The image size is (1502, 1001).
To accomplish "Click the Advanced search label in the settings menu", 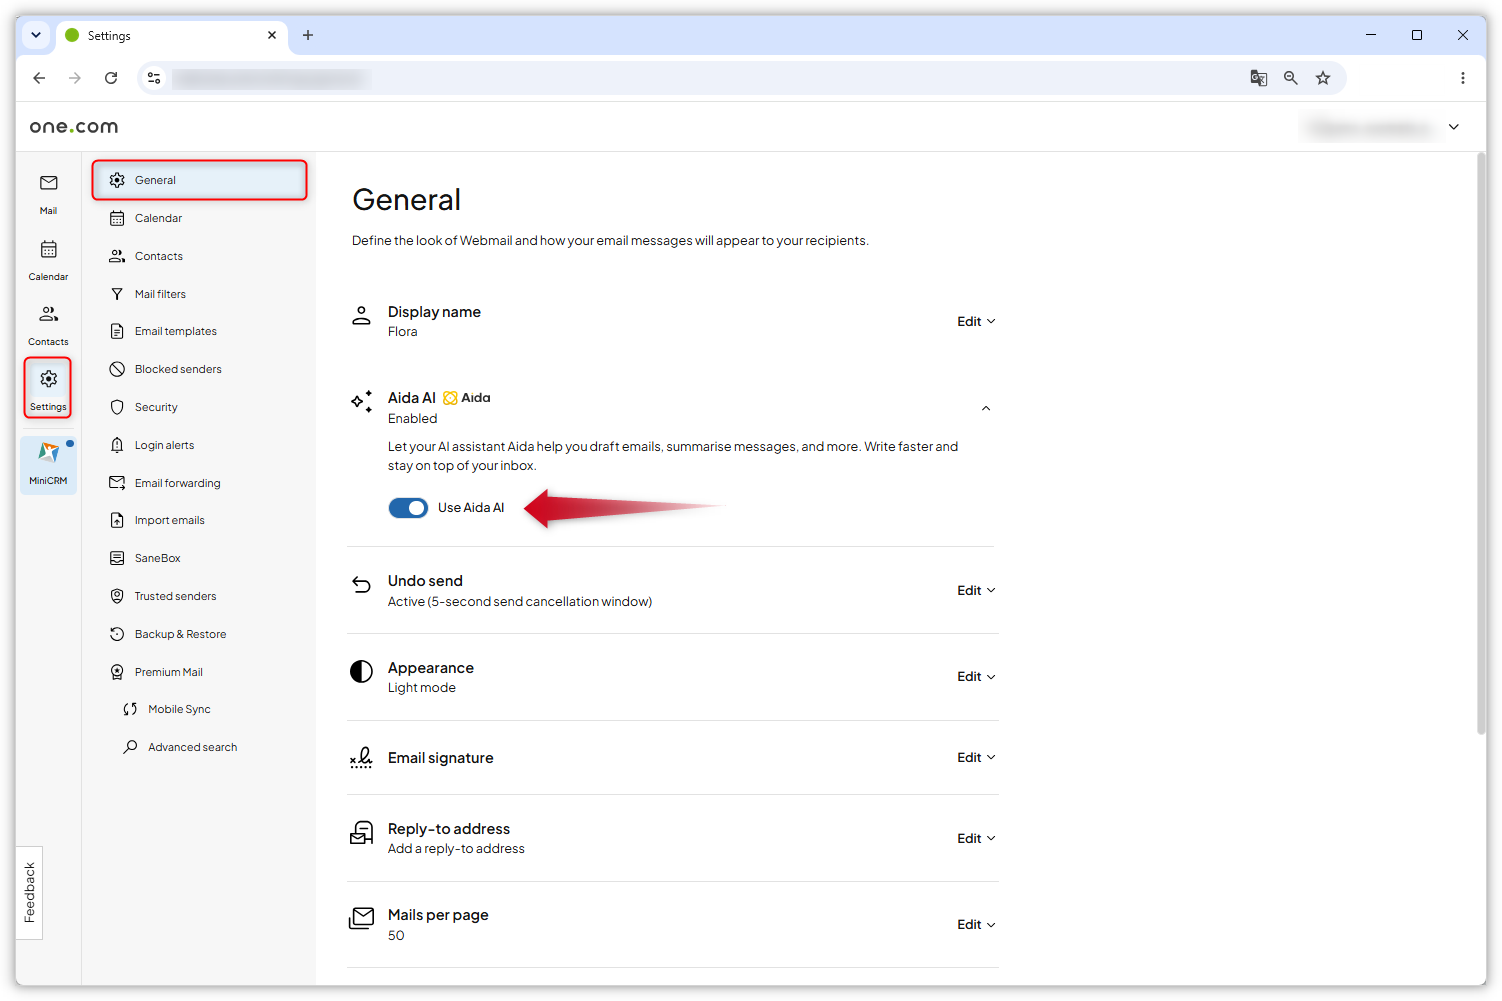I will click(x=193, y=747).
